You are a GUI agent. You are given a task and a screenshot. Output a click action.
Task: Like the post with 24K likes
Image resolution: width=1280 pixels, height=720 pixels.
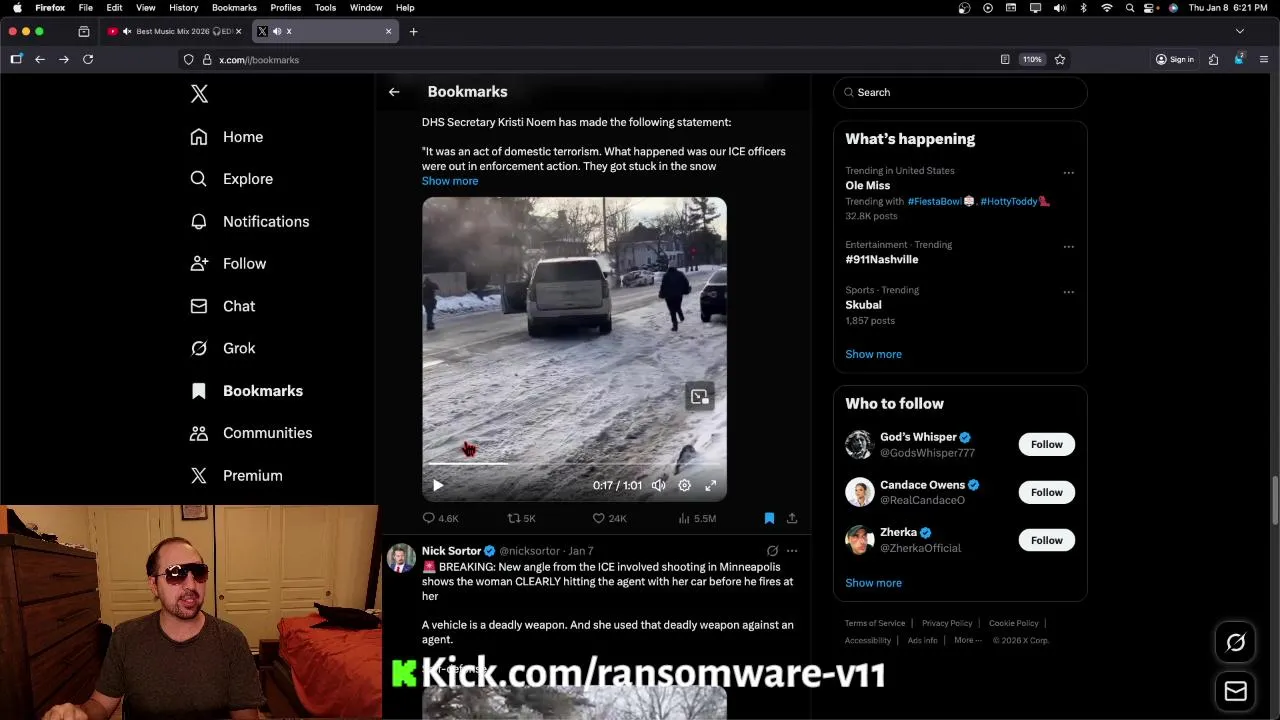(x=609, y=518)
